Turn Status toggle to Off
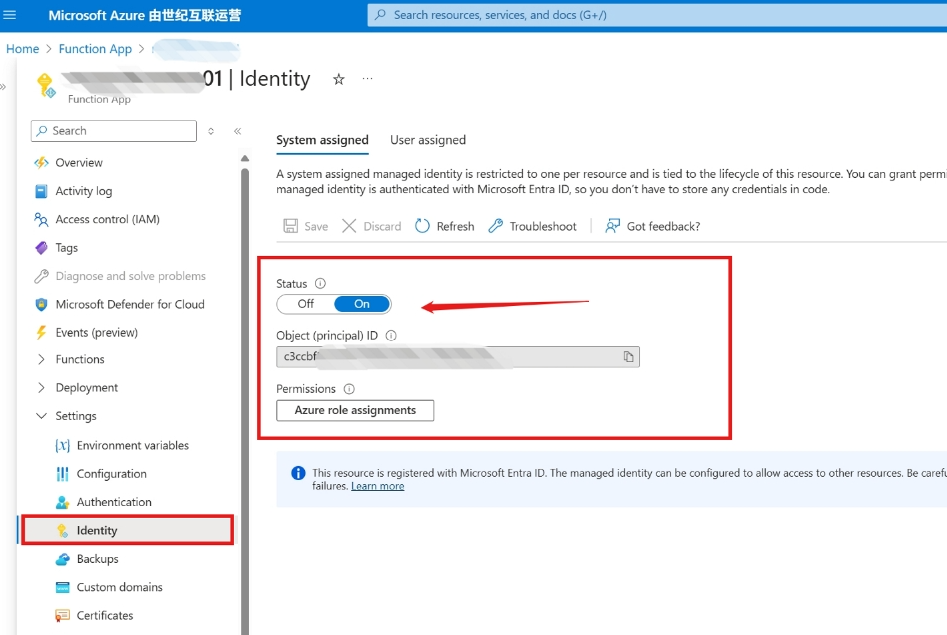Viewport: 947px width, 635px height. coord(306,304)
